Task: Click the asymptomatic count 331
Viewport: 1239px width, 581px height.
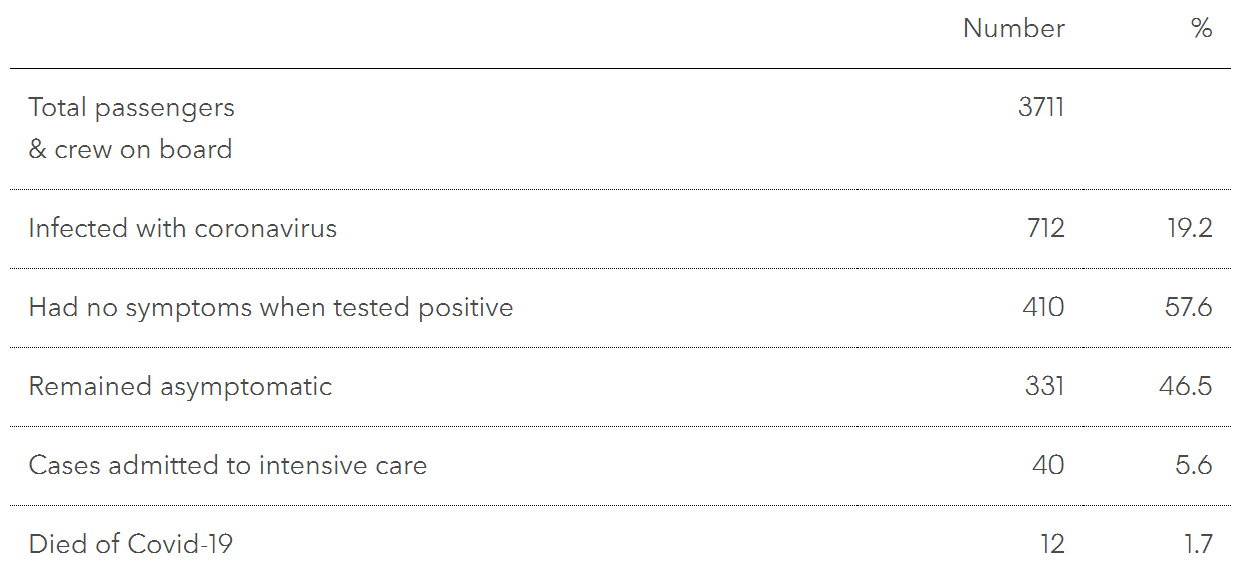Action: point(1044,386)
